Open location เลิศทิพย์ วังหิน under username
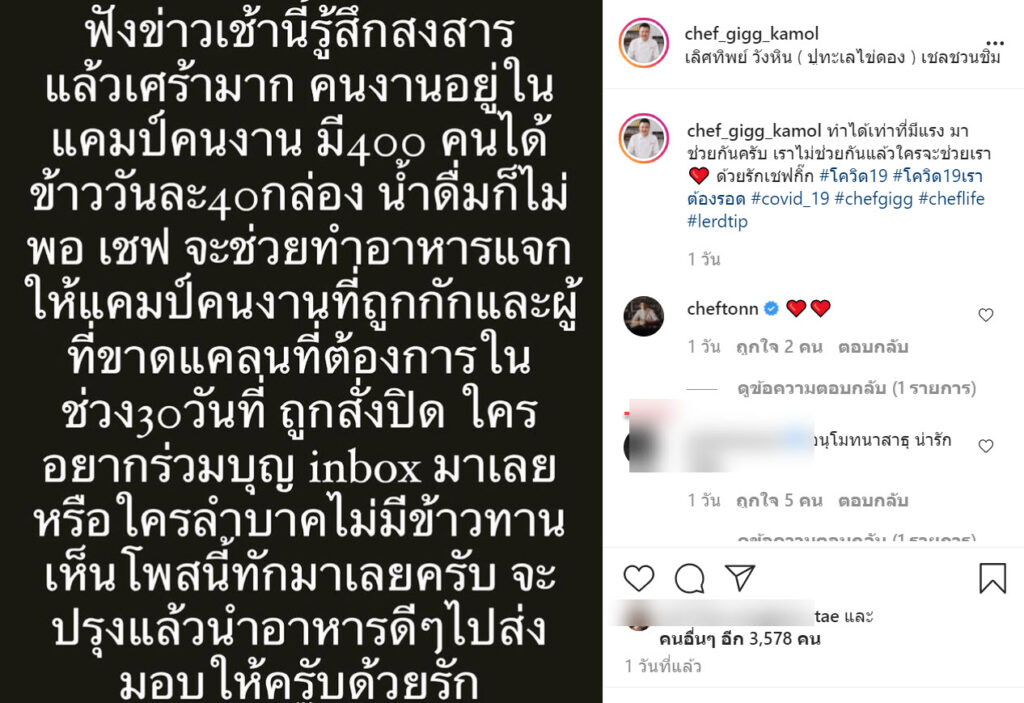Viewport: 1024px width, 703px height. (x=842, y=57)
